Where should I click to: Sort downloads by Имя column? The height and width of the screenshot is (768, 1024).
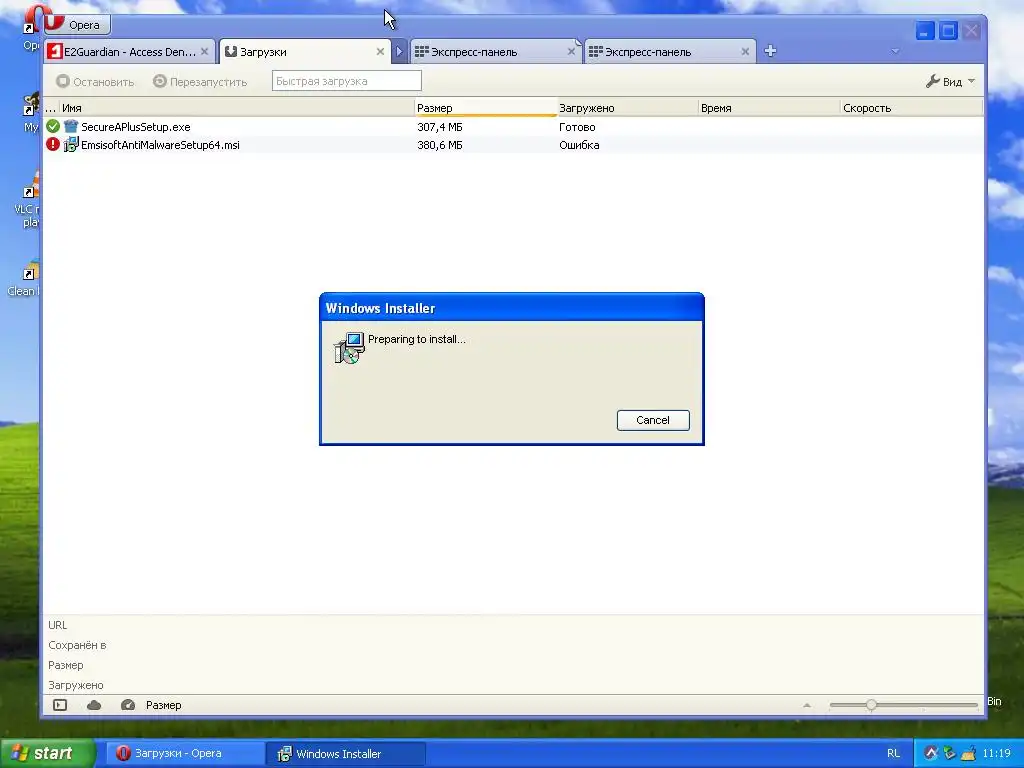pos(236,108)
